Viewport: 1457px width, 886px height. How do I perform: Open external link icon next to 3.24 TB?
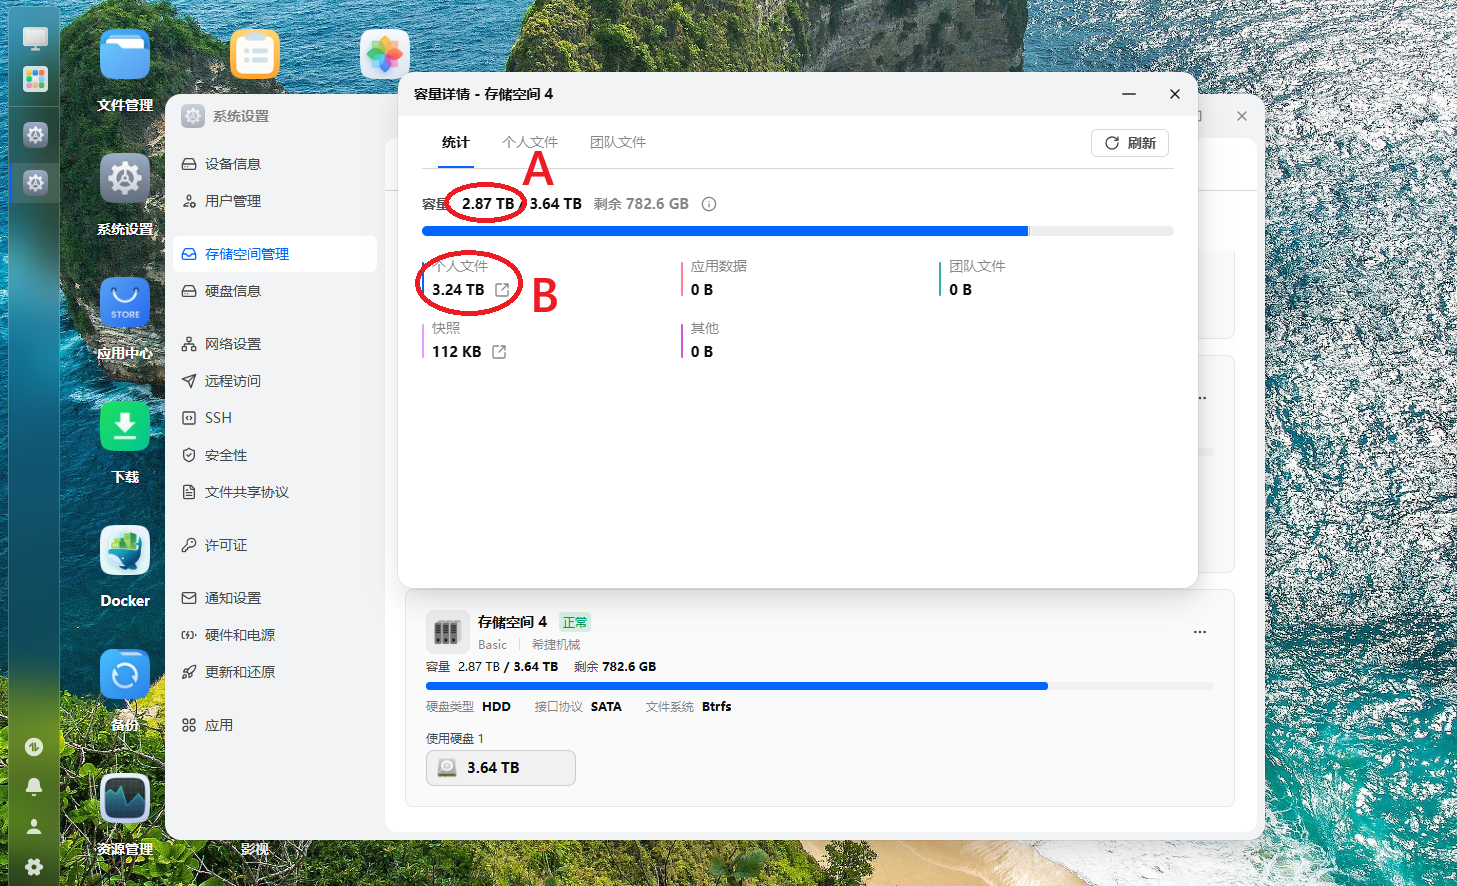[x=502, y=290]
